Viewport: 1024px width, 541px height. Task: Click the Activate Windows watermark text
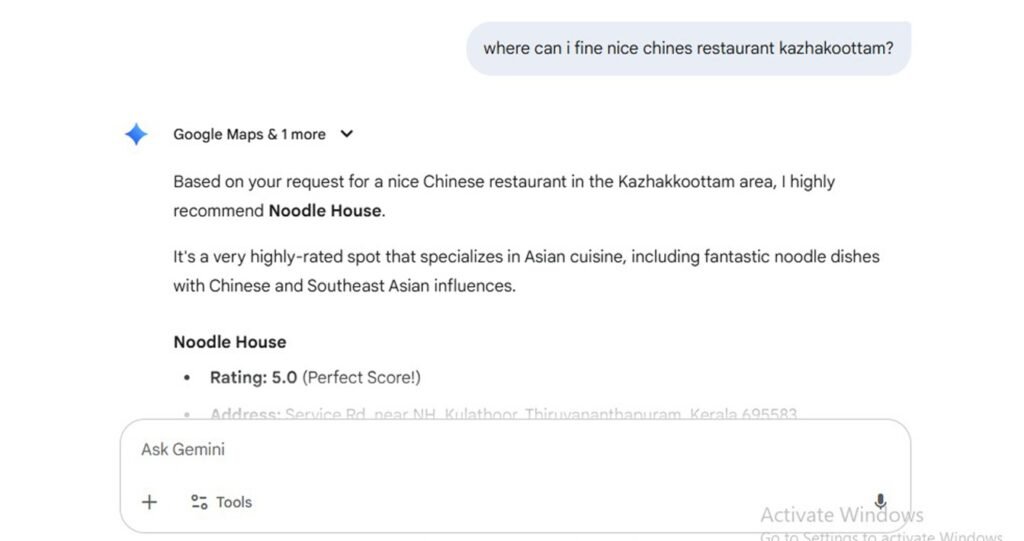[841, 515]
